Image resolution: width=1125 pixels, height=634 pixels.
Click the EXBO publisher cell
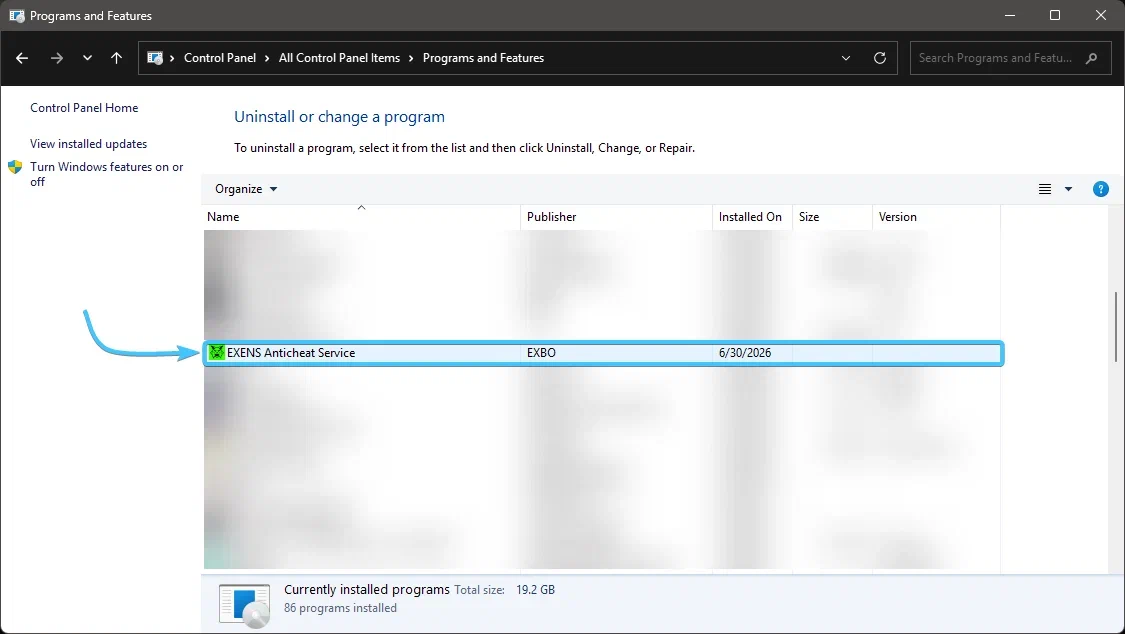(541, 353)
